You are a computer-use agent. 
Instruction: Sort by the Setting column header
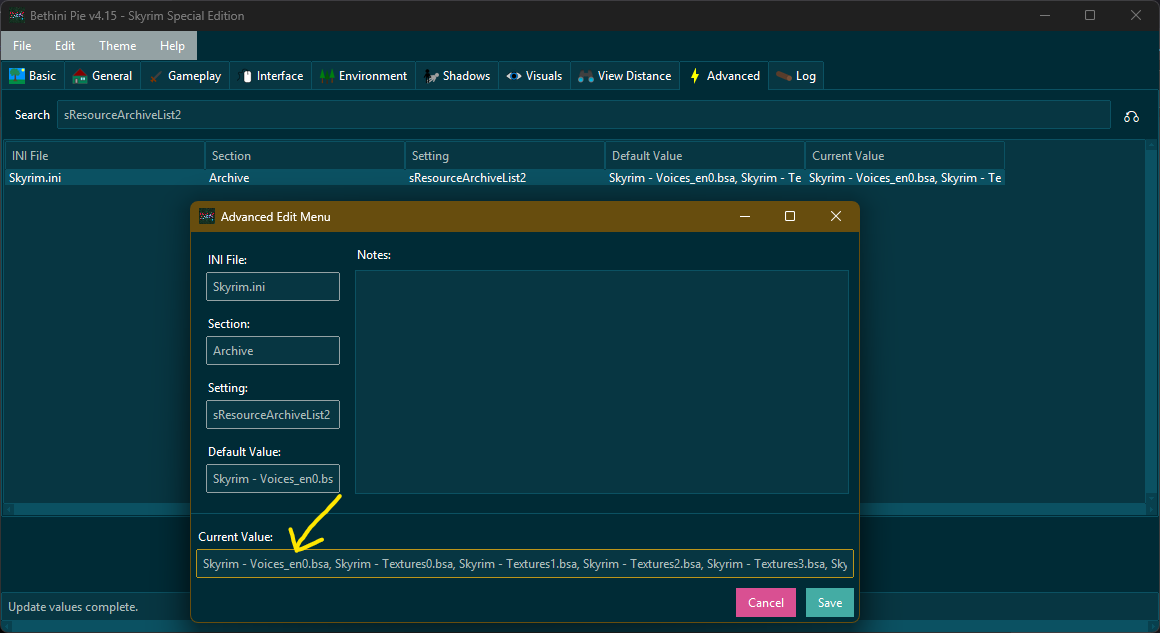[x=505, y=155]
